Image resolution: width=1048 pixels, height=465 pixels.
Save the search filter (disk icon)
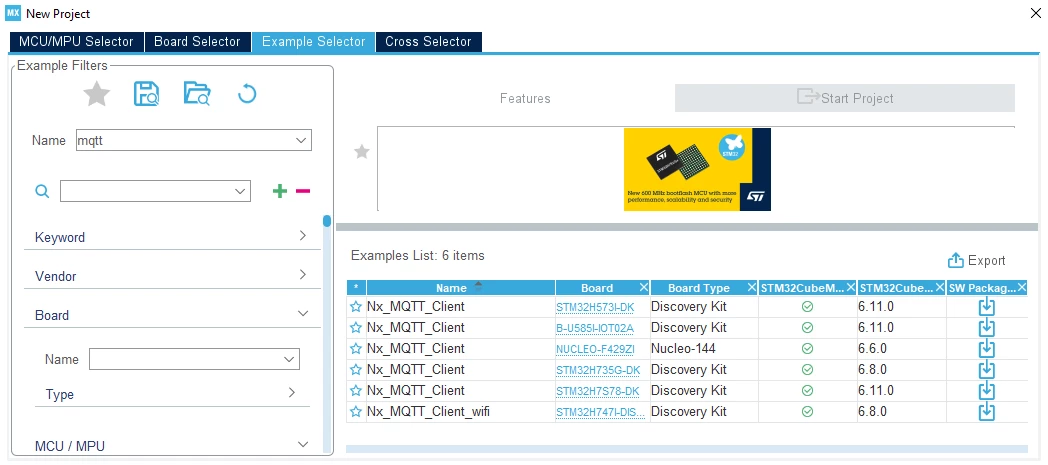click(146, 94)
